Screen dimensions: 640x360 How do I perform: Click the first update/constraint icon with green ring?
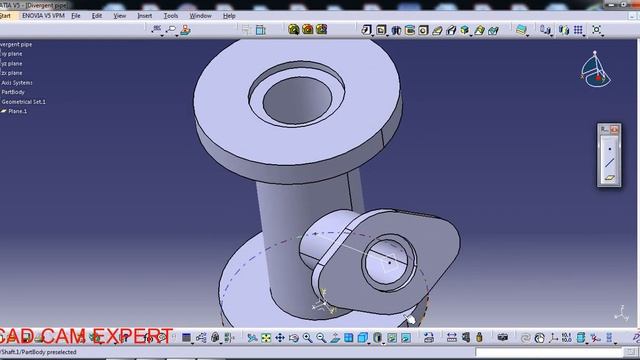pos(294,29)
